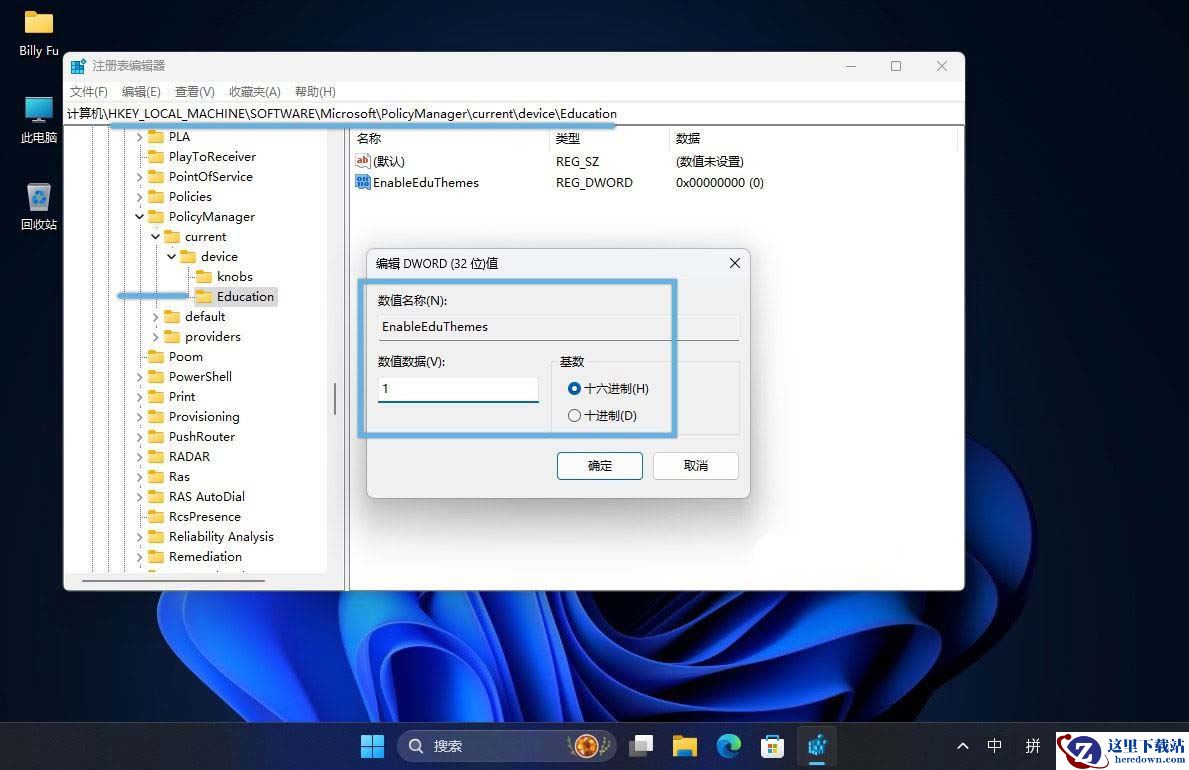Select 十进制(D) decimal radio button
Image resolution: width=1189 pixels, height=770 pixels.
click(x=574, y=416)
